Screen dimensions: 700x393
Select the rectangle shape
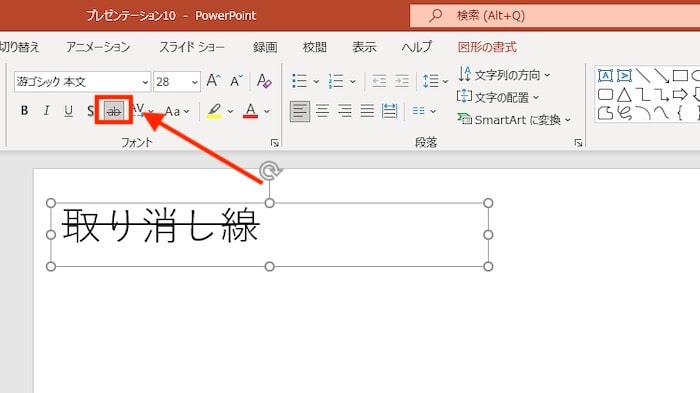680,75
